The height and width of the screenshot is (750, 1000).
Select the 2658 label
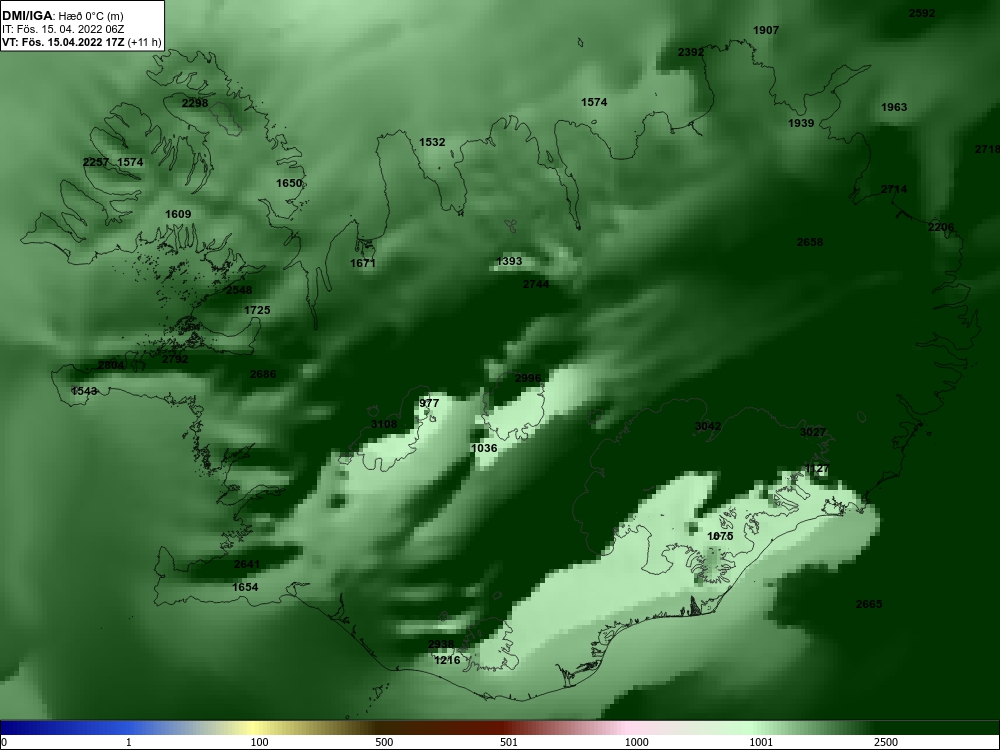pyautogui.click(x=810, y=242)
